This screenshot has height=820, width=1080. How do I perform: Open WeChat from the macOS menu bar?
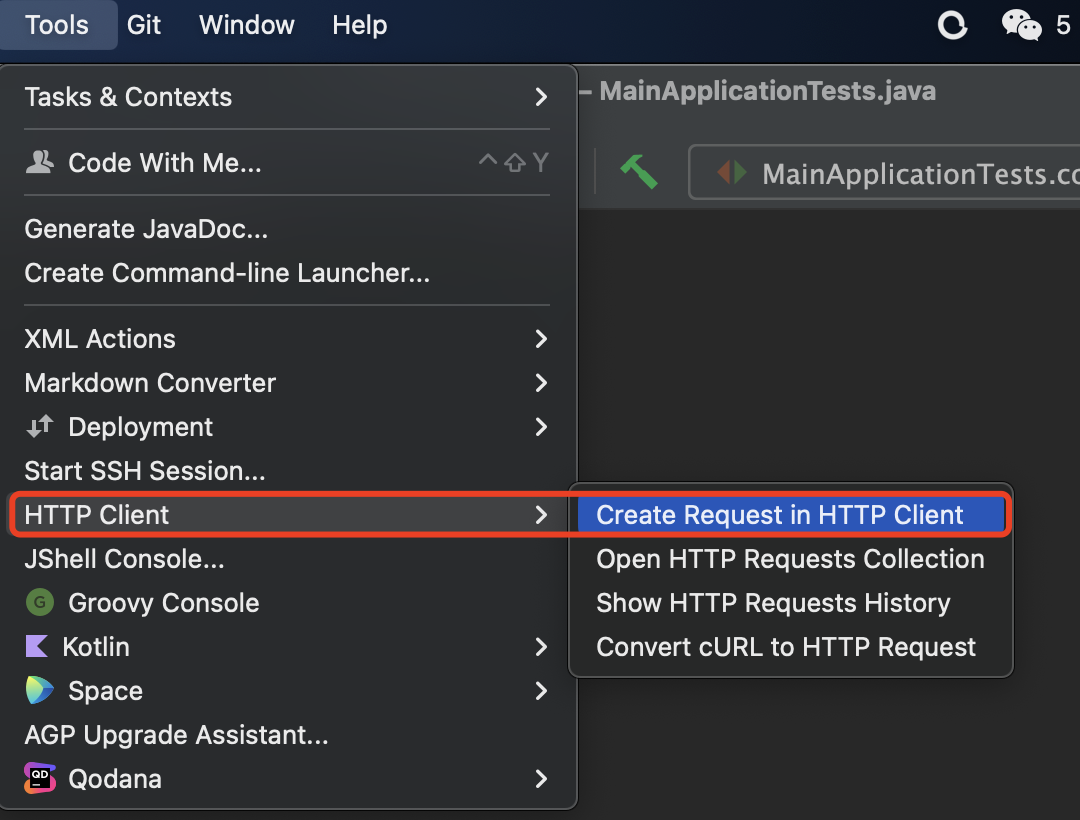[1021, 25]
